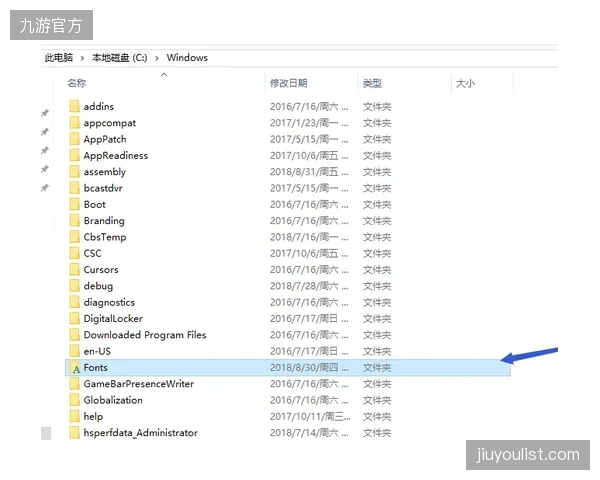Click the DigitalLocker folder icon
The width and height of the screenshot is (600, 480).
[x=75, y=318]
